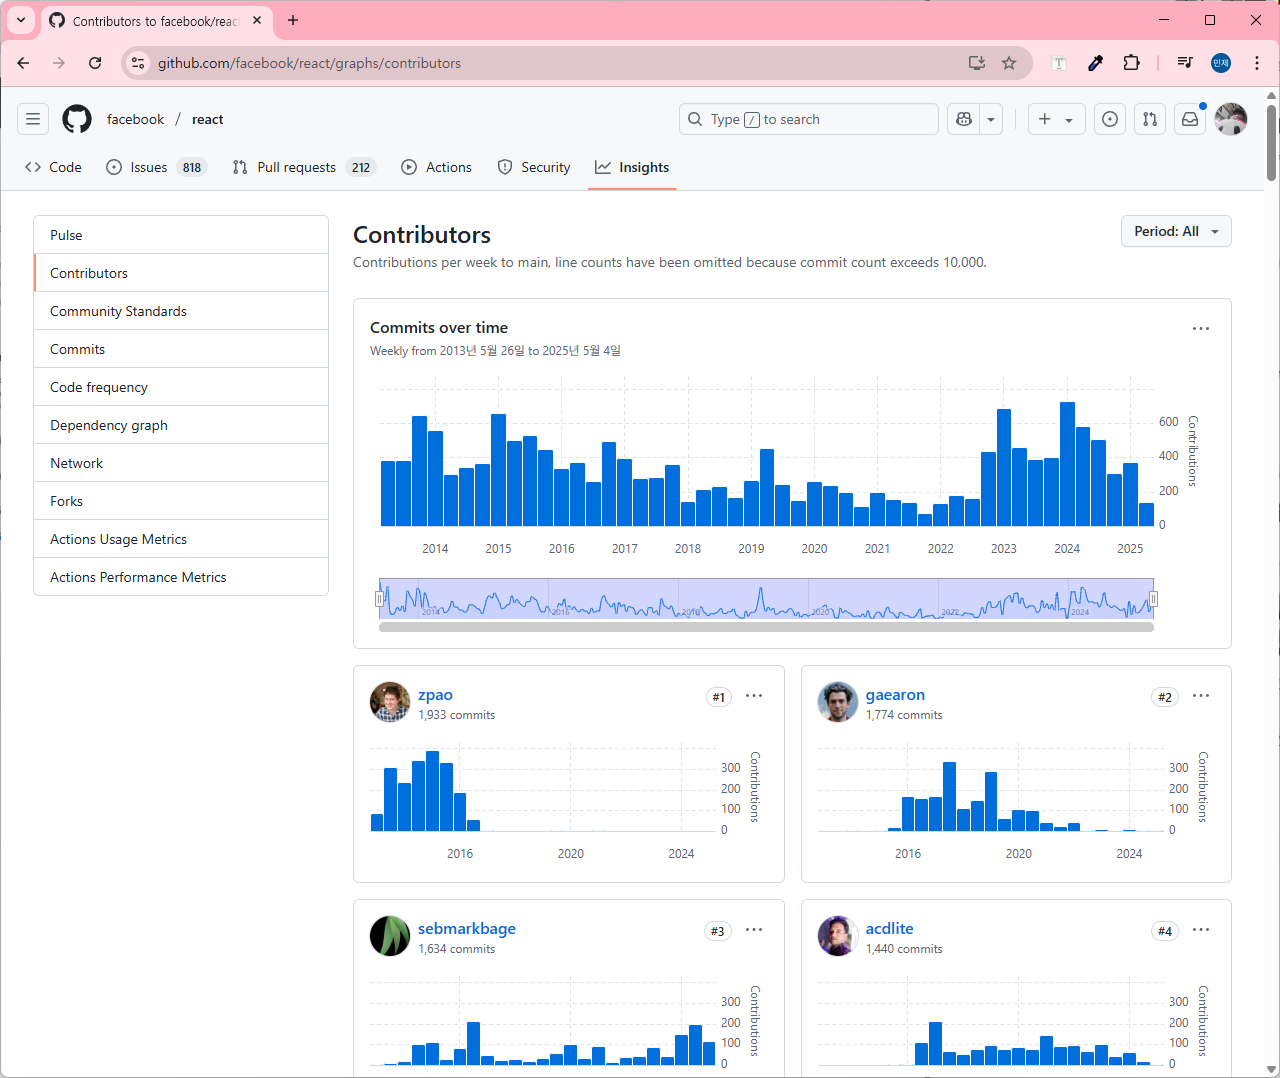This screenshot has width=1280, height=1078.
Task: Open the issues icon in header
Action: [x=1110, y=119]
